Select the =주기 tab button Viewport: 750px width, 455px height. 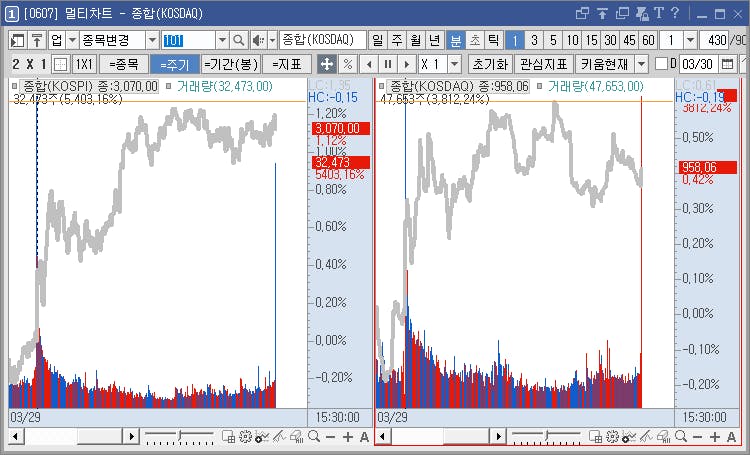175,64
